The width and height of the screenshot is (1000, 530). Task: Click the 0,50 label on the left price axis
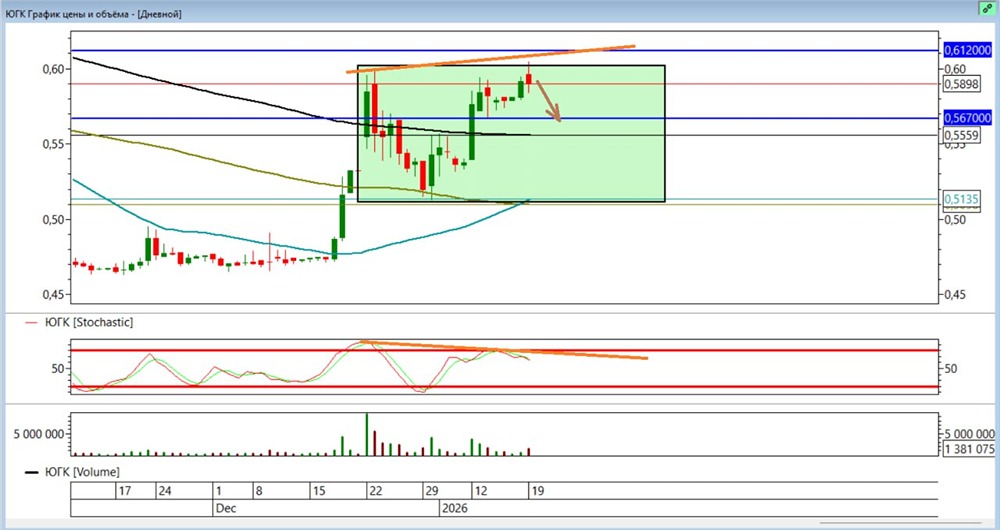pyautogui.click(x=51, y=219)
